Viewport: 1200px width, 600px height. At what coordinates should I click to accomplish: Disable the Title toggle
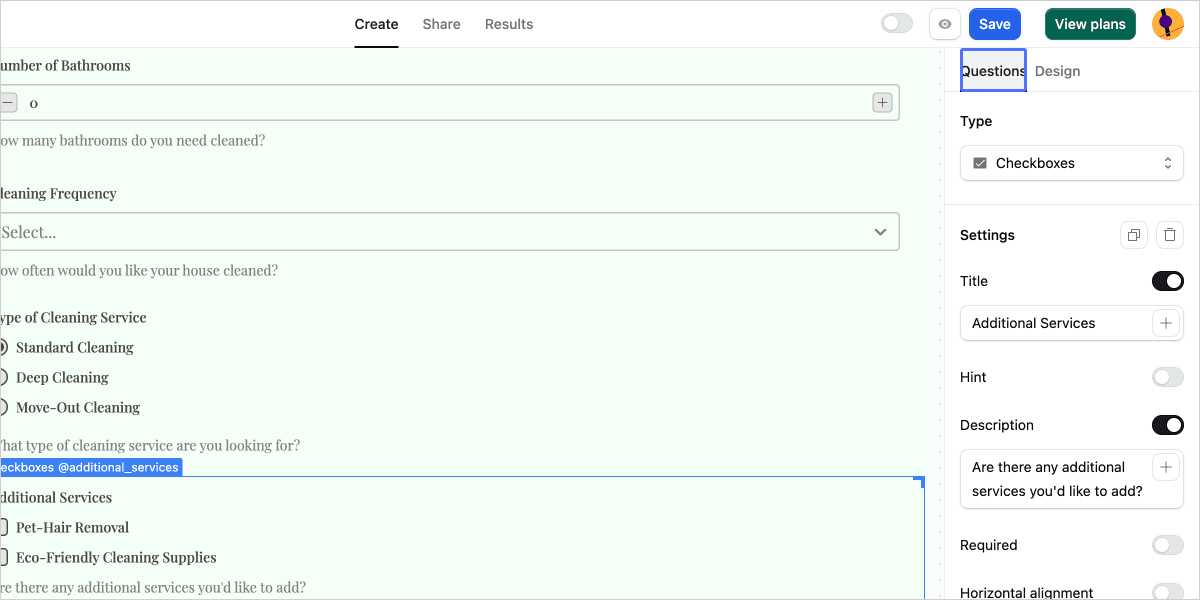(x=1167, y=281)
